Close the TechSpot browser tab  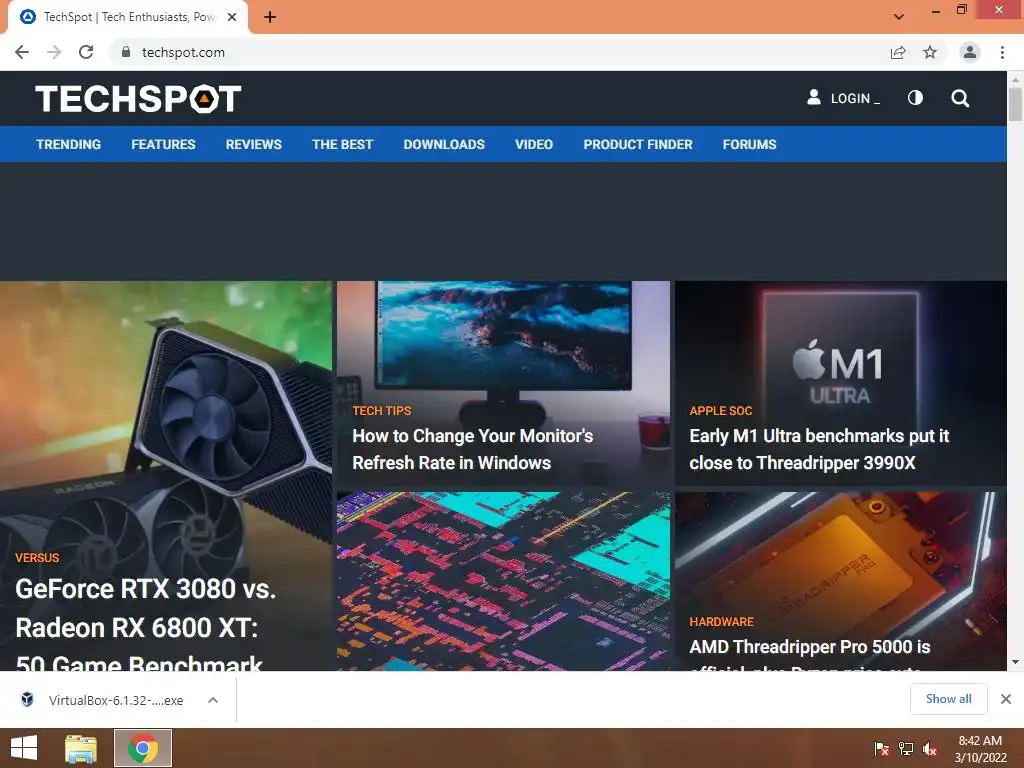coord(232,17)
